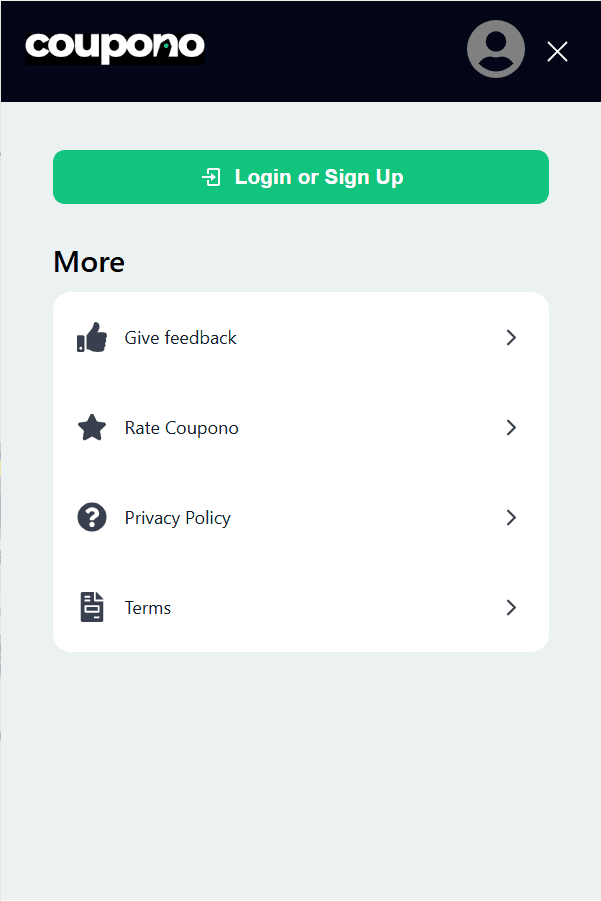Click the white More options card
601x901 pixels.
[x=300, y=471]
